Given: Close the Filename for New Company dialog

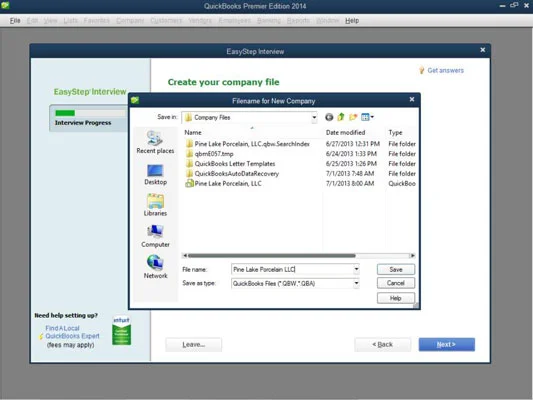Looking at the screenshot, I should [x=412, y=99].
